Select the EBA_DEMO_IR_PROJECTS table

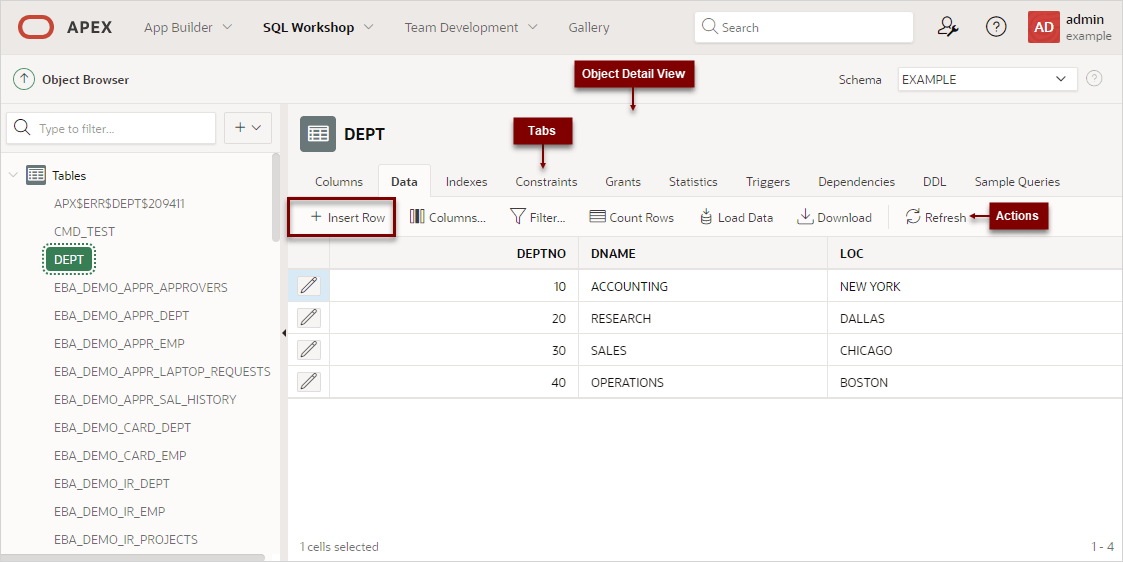point(126,538)
